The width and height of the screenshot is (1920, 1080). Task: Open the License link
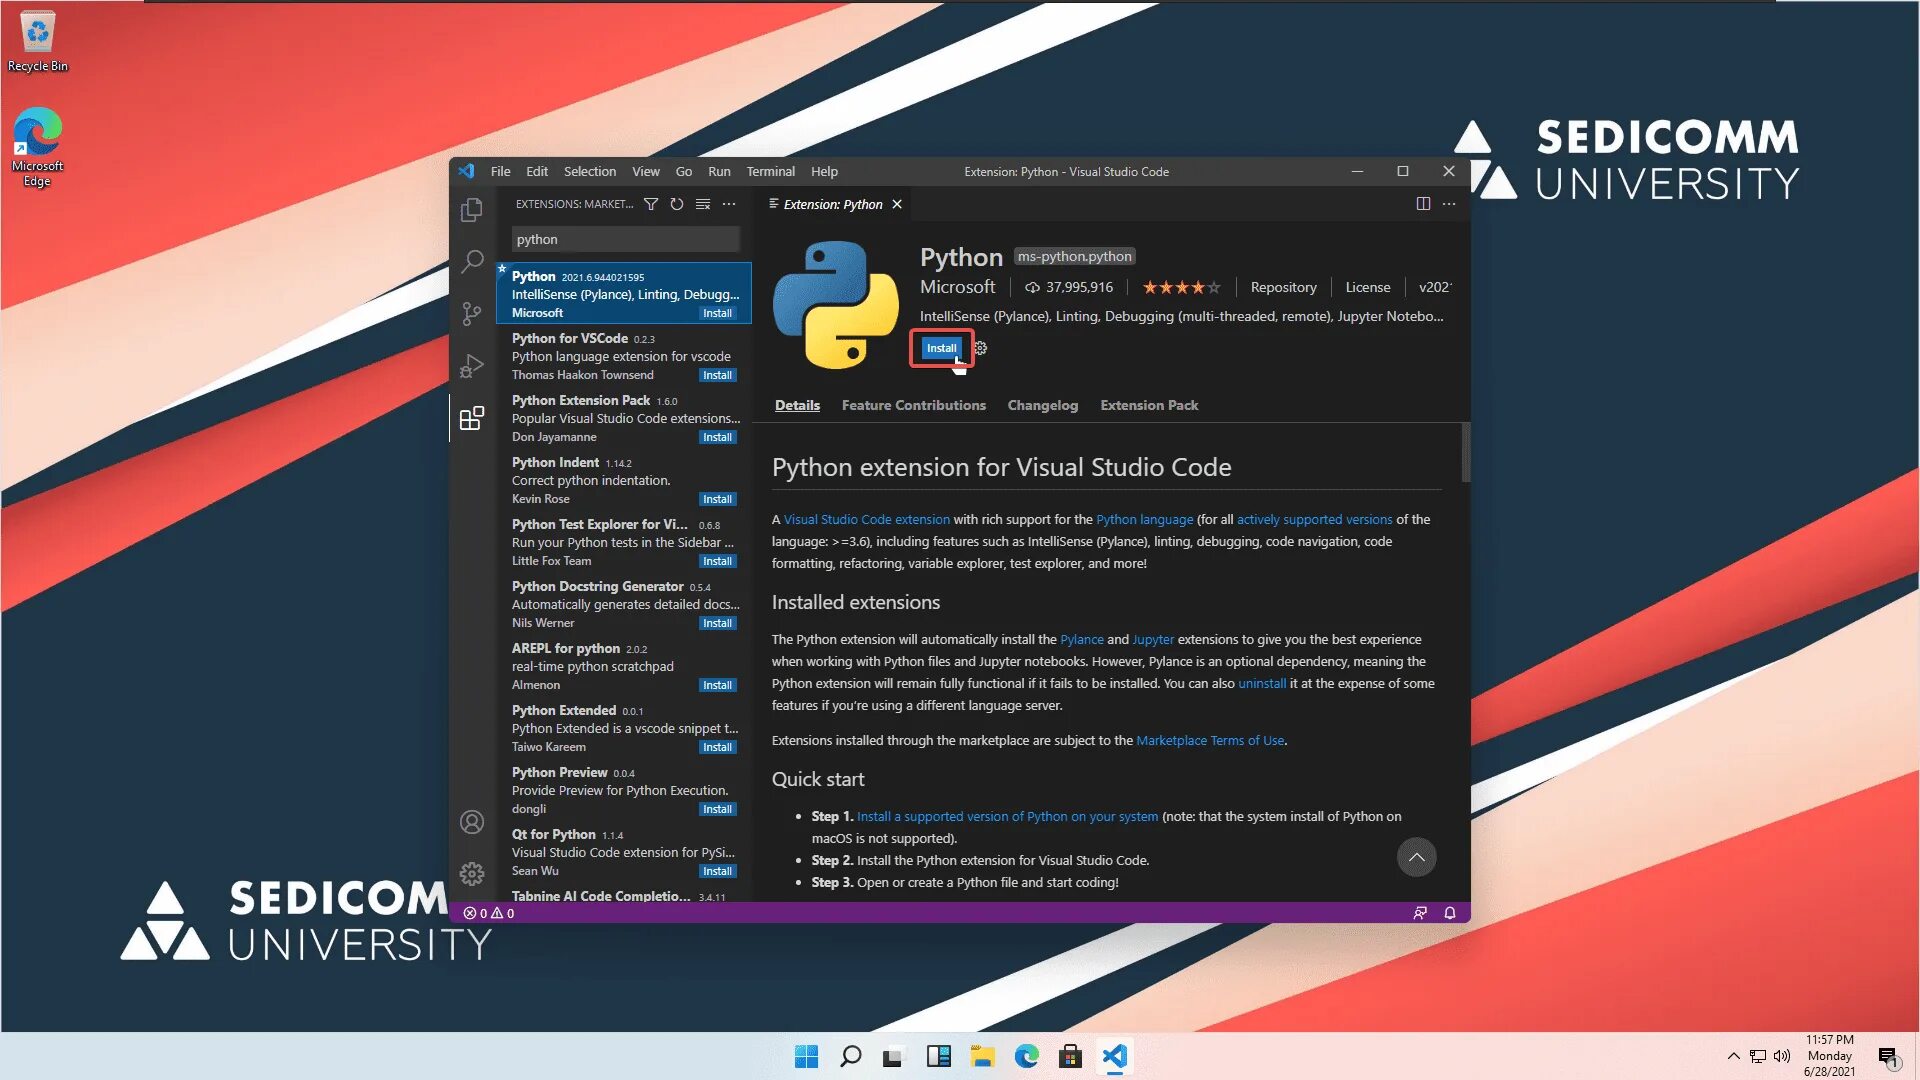tap(1367, 287)
